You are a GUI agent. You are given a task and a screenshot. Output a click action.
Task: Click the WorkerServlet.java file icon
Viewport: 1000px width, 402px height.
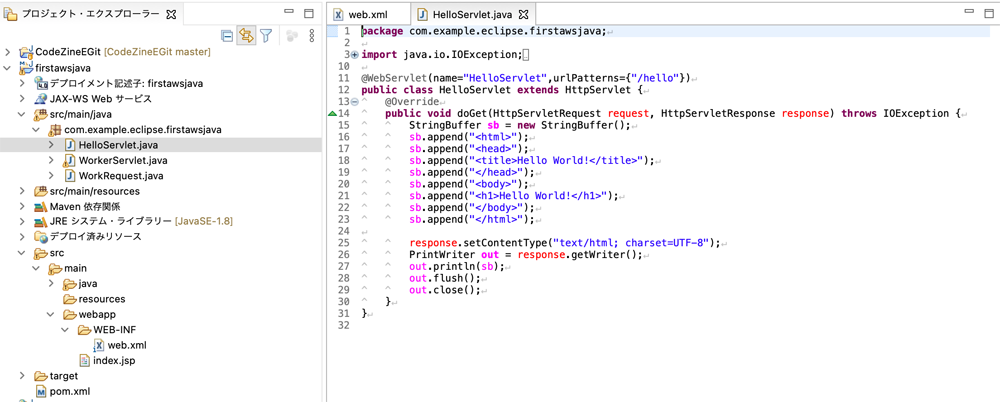(x=70, y=160)
